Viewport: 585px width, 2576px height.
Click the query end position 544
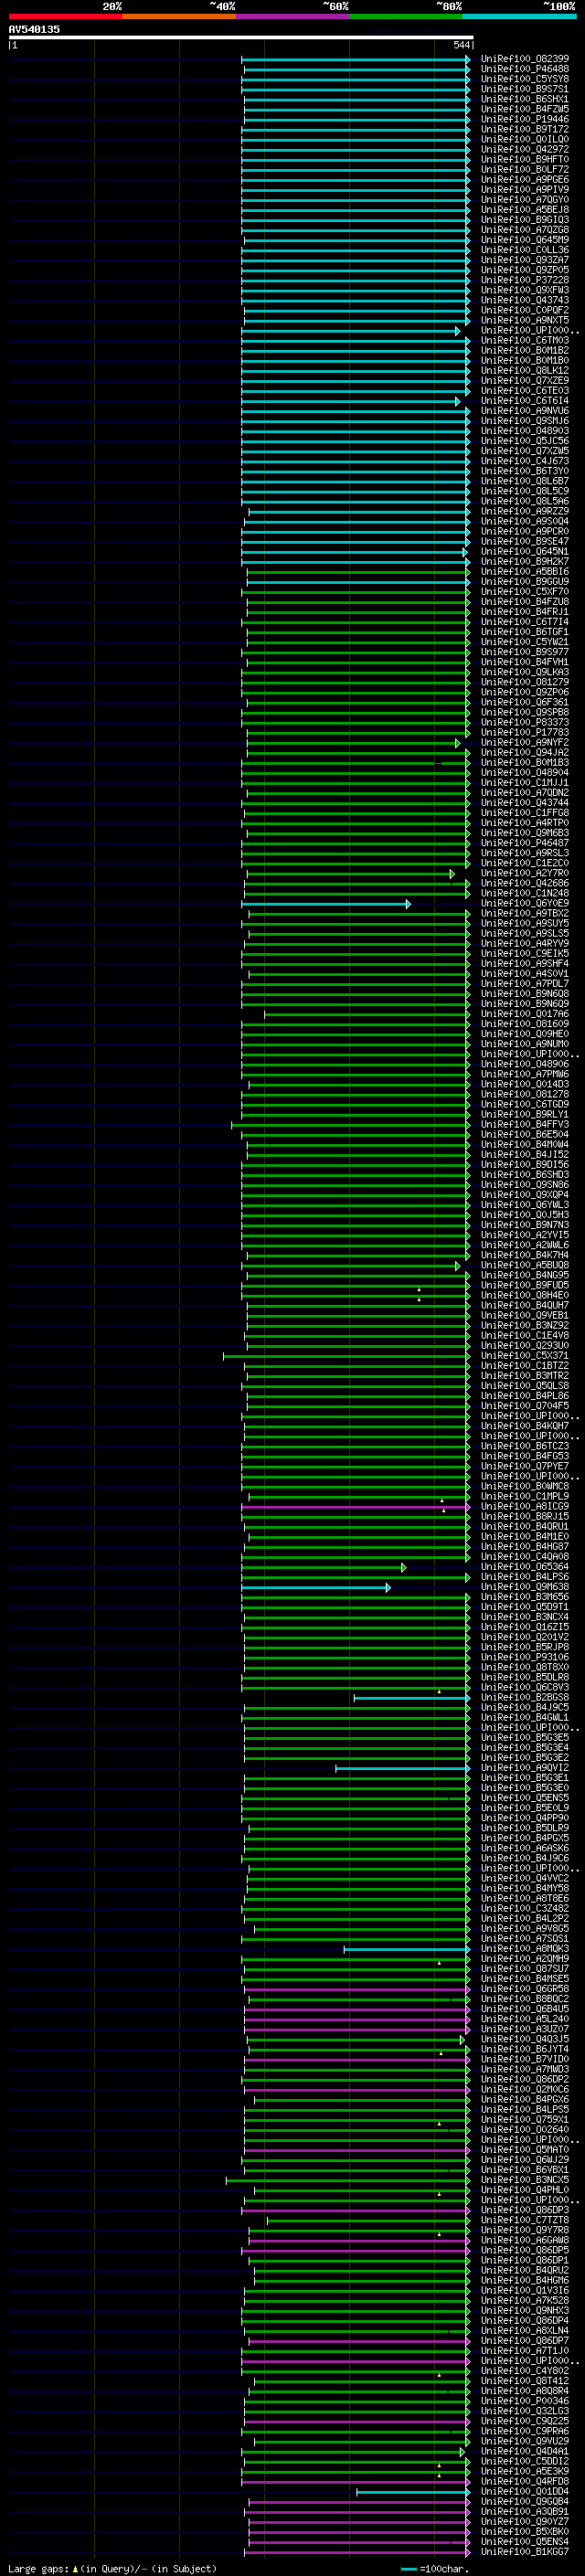(461, 45)
